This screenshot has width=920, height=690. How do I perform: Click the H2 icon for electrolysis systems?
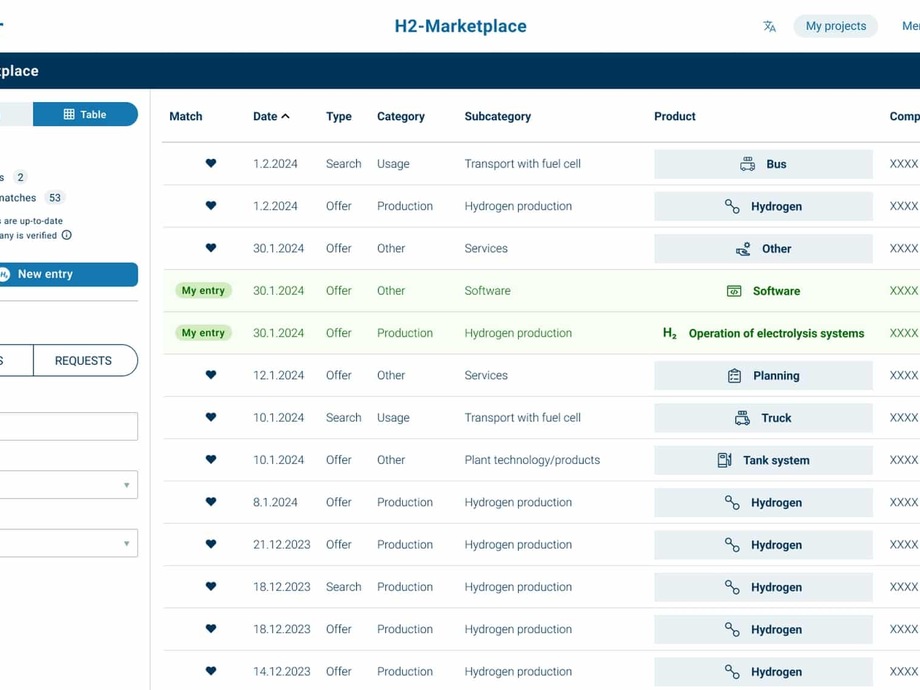670,333
